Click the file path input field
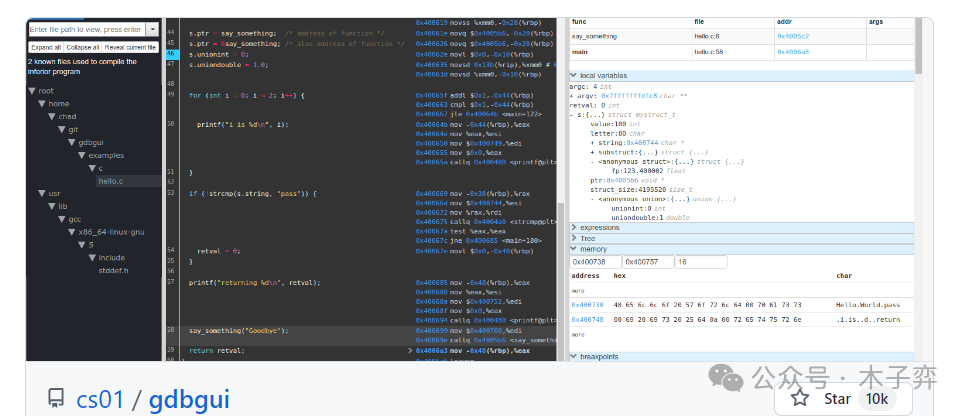 [x=86, y=29]
